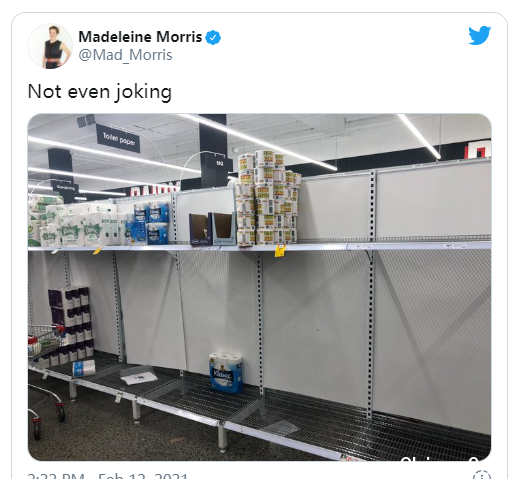The image size is (510, 479).
Task: Click the info icon below the photo
Action: [x=482, y=475]
